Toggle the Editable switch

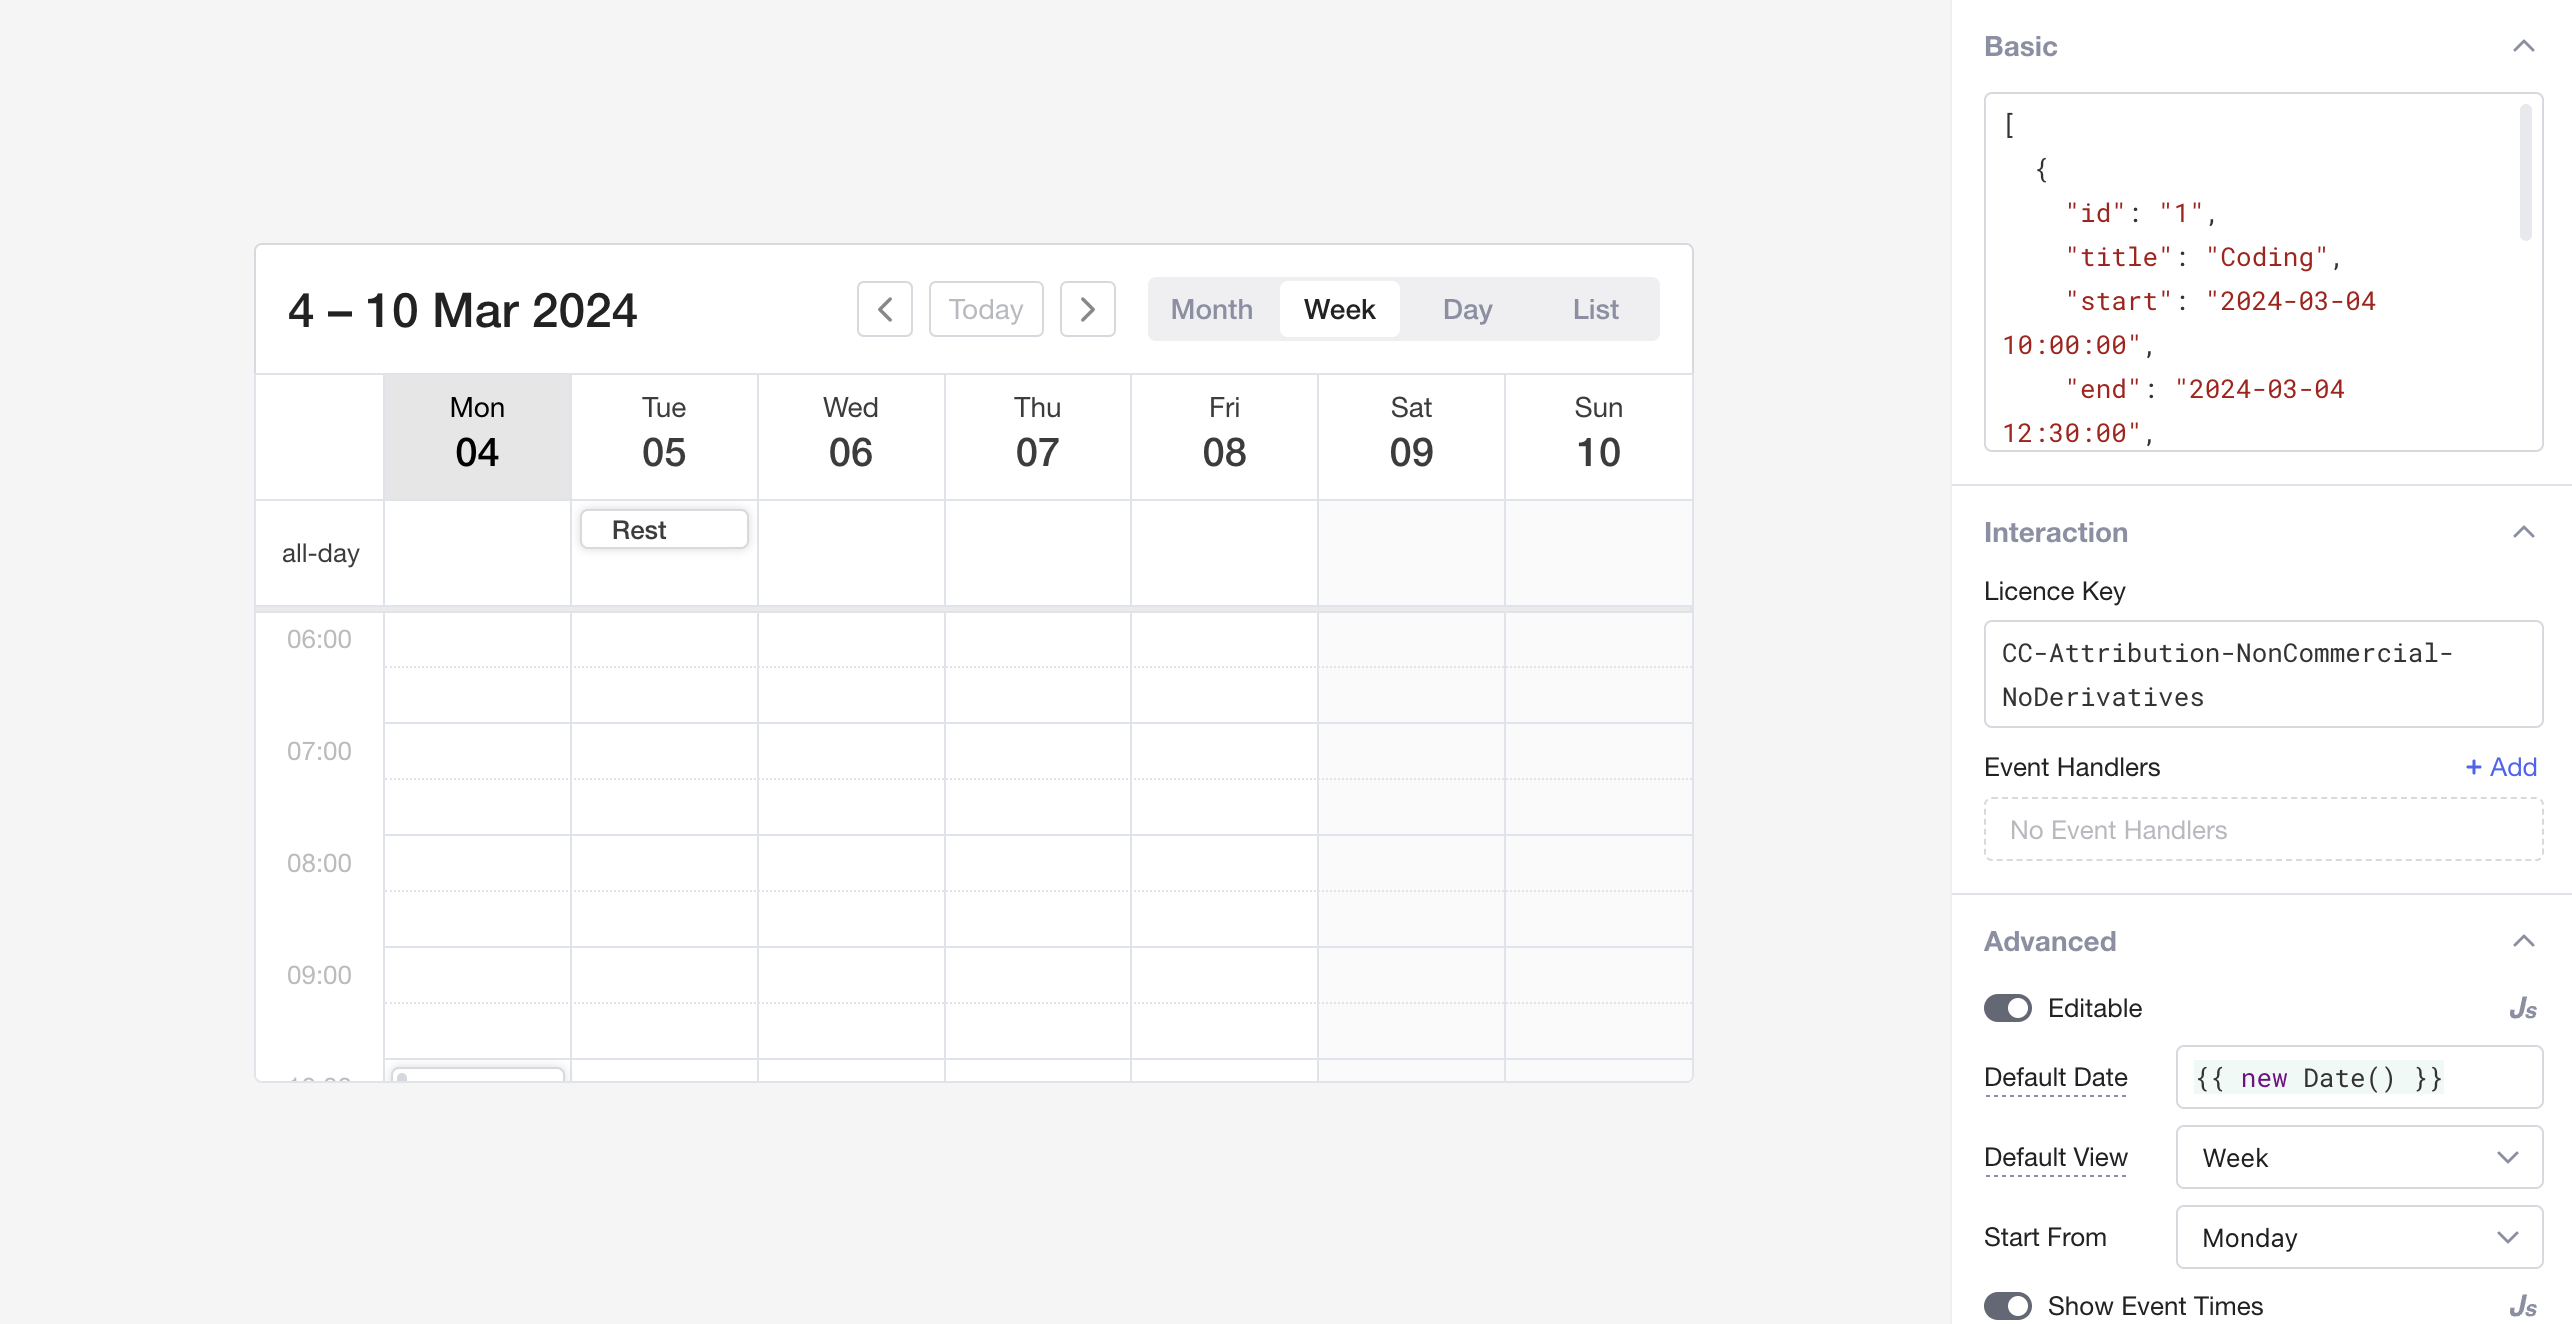coord(2008,1008)
